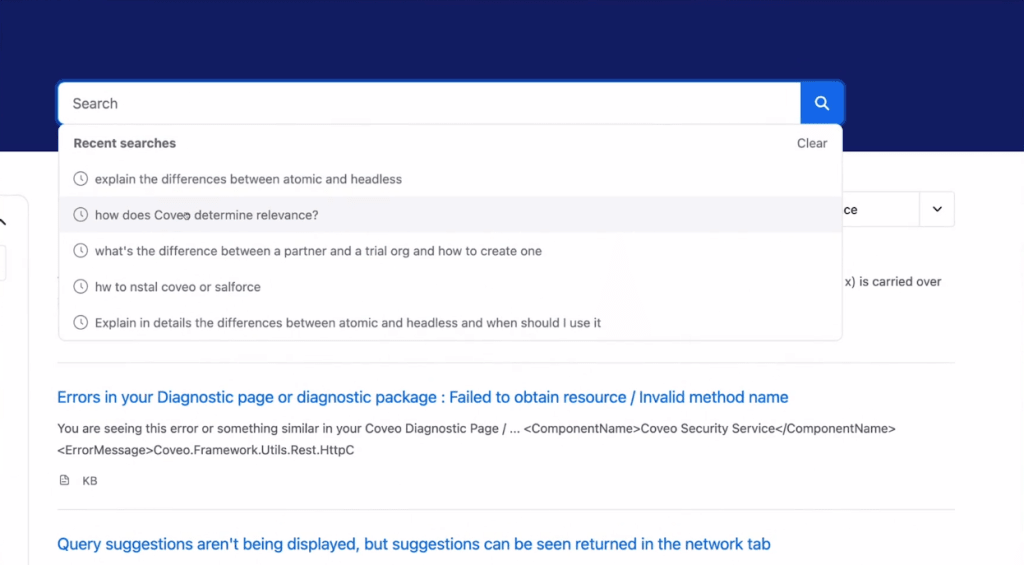The width and height of the screenshot is (1024, 565).
Task: Click clock icon beside 'hw to nstal coveo'
Action: pos(81,287)
